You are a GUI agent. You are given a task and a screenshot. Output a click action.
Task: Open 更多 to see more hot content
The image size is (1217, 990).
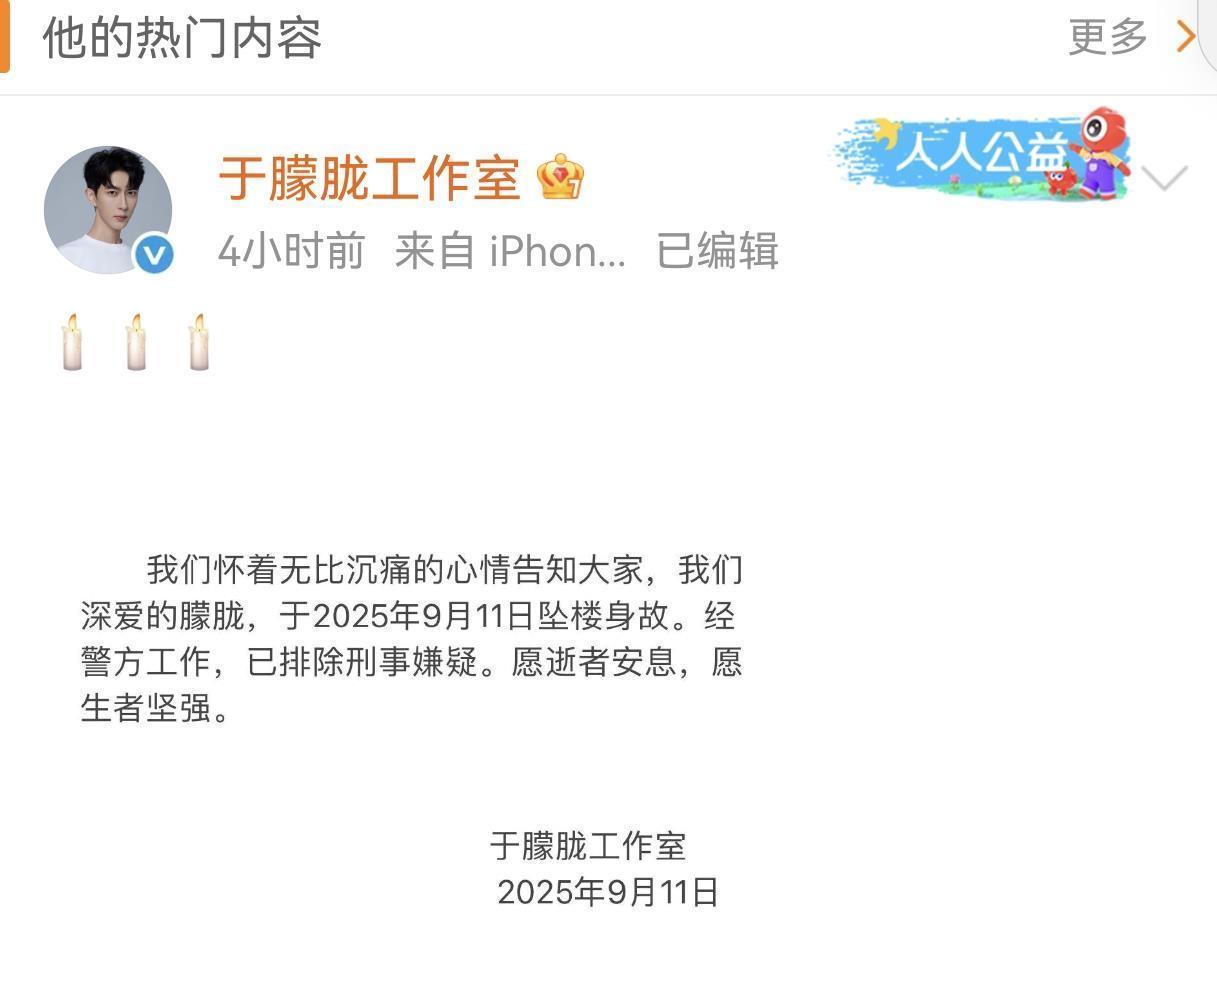point(1108,37)
